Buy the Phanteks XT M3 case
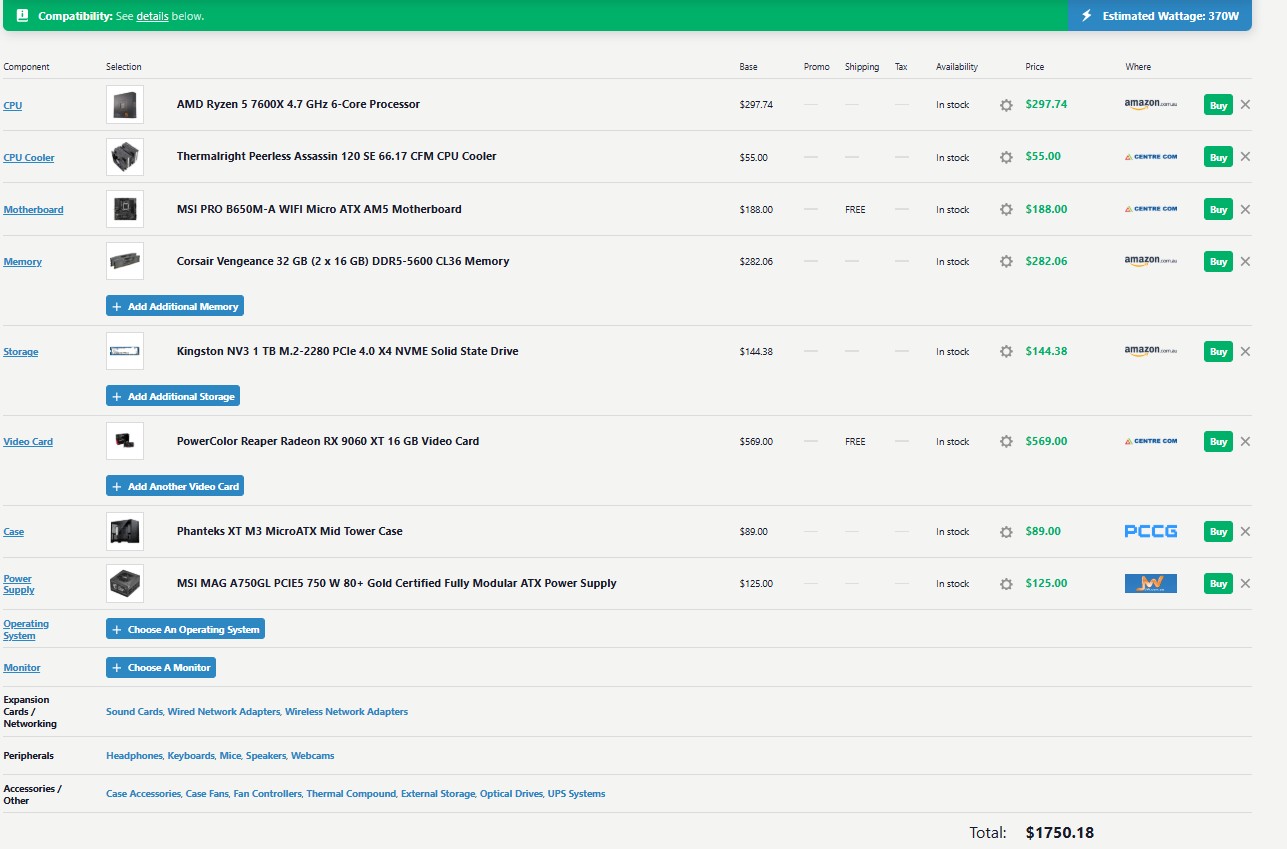 coord(1218,531)
